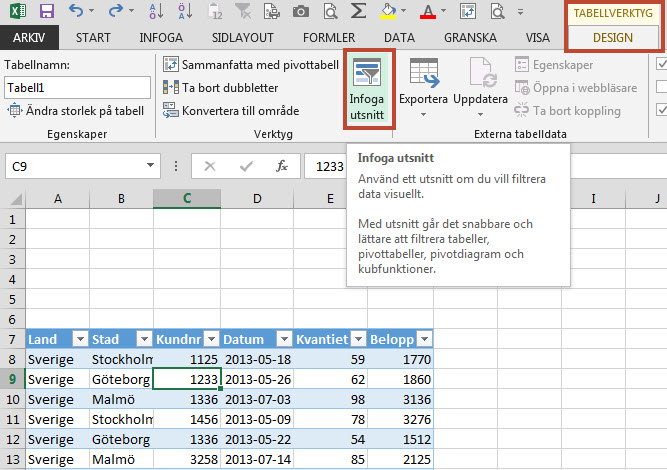
Task: Open the Kundnr column filter dropdown
Action: coord(211,339)
